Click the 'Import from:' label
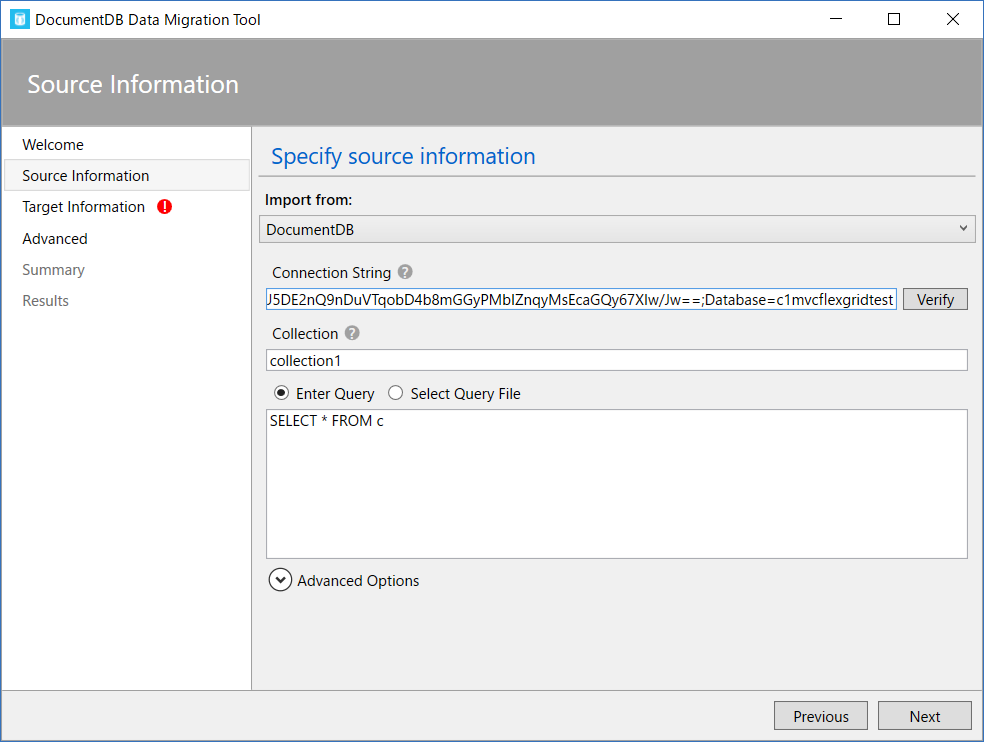This screenshot has height=742, width=984. tap(308, 200)
